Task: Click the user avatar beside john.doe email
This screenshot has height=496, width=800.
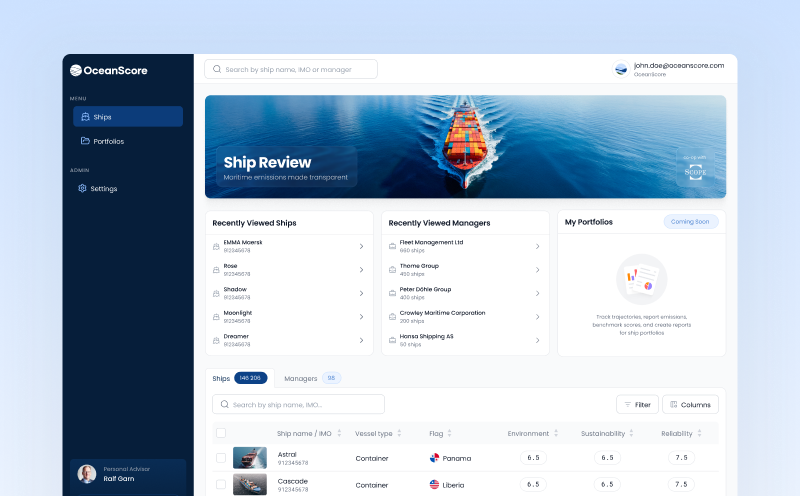Action: [621, 69]
